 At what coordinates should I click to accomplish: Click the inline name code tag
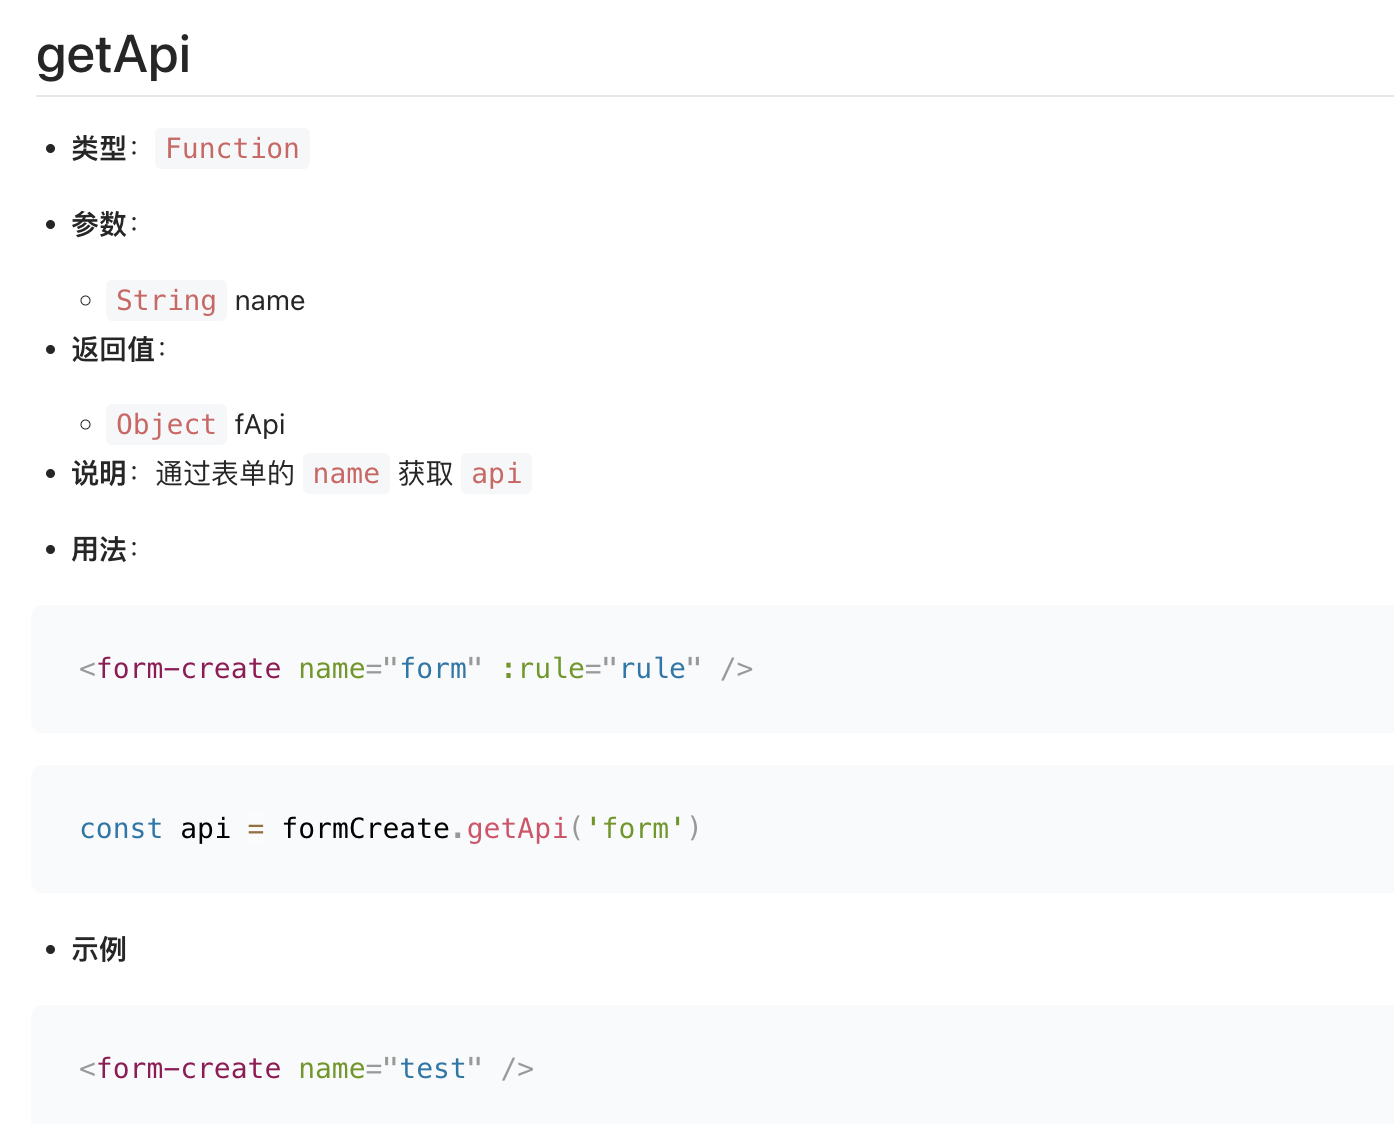click(x=346, y=473)
